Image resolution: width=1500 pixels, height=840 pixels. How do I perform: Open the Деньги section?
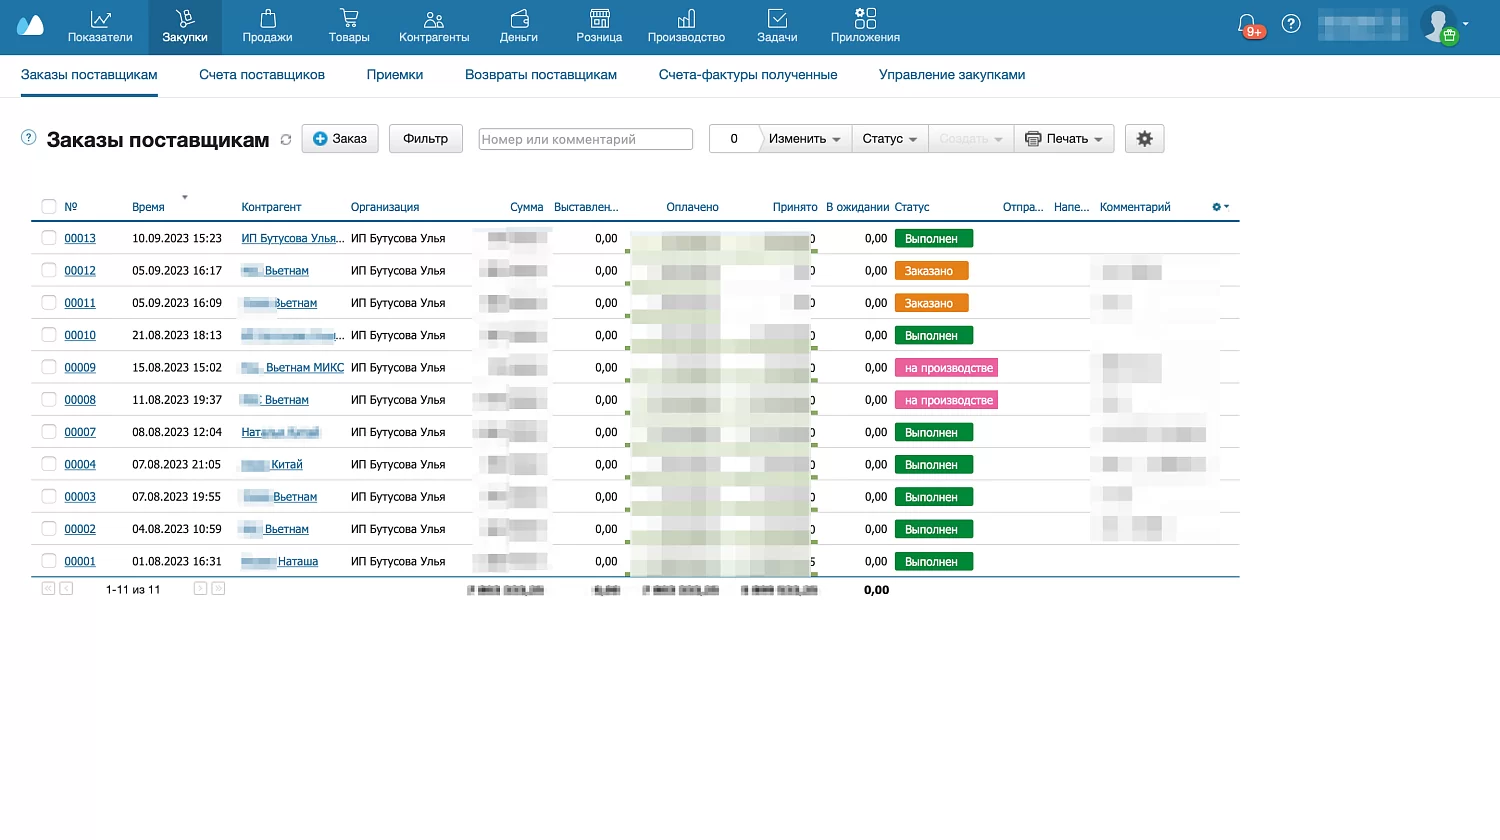(x=519, y=27)
